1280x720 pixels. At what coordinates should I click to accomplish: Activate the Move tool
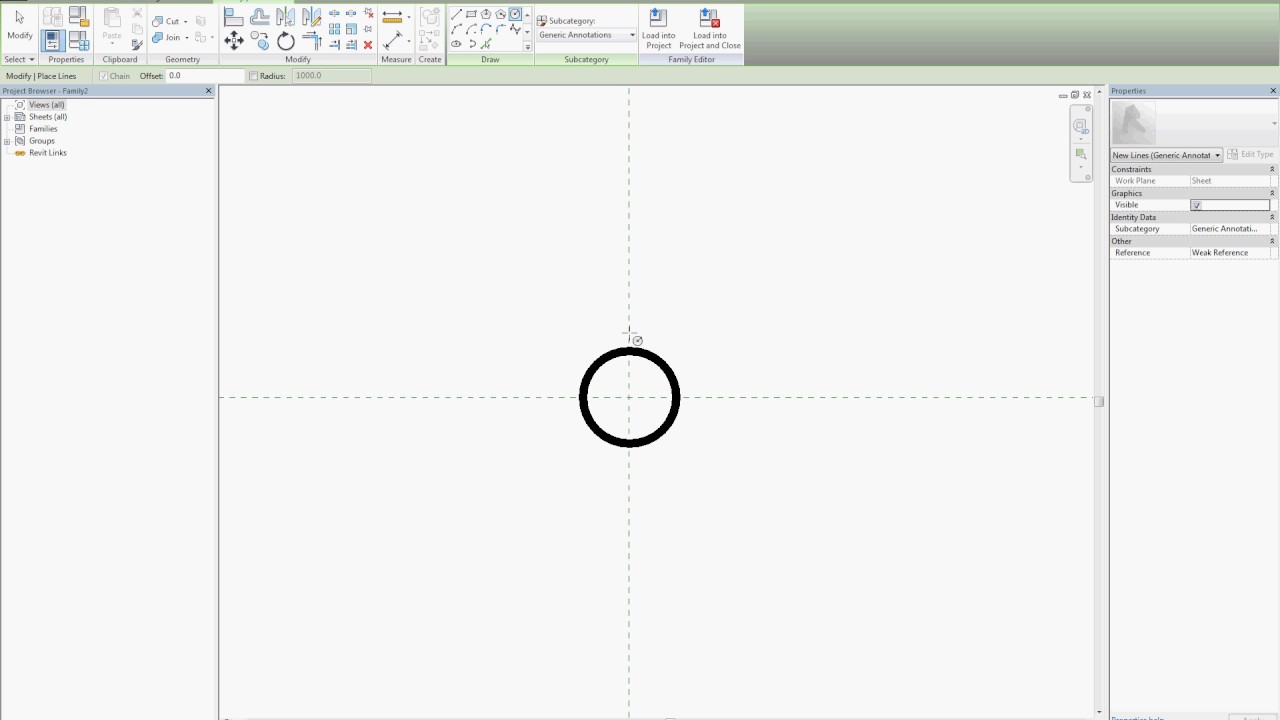tap(234, 39)
